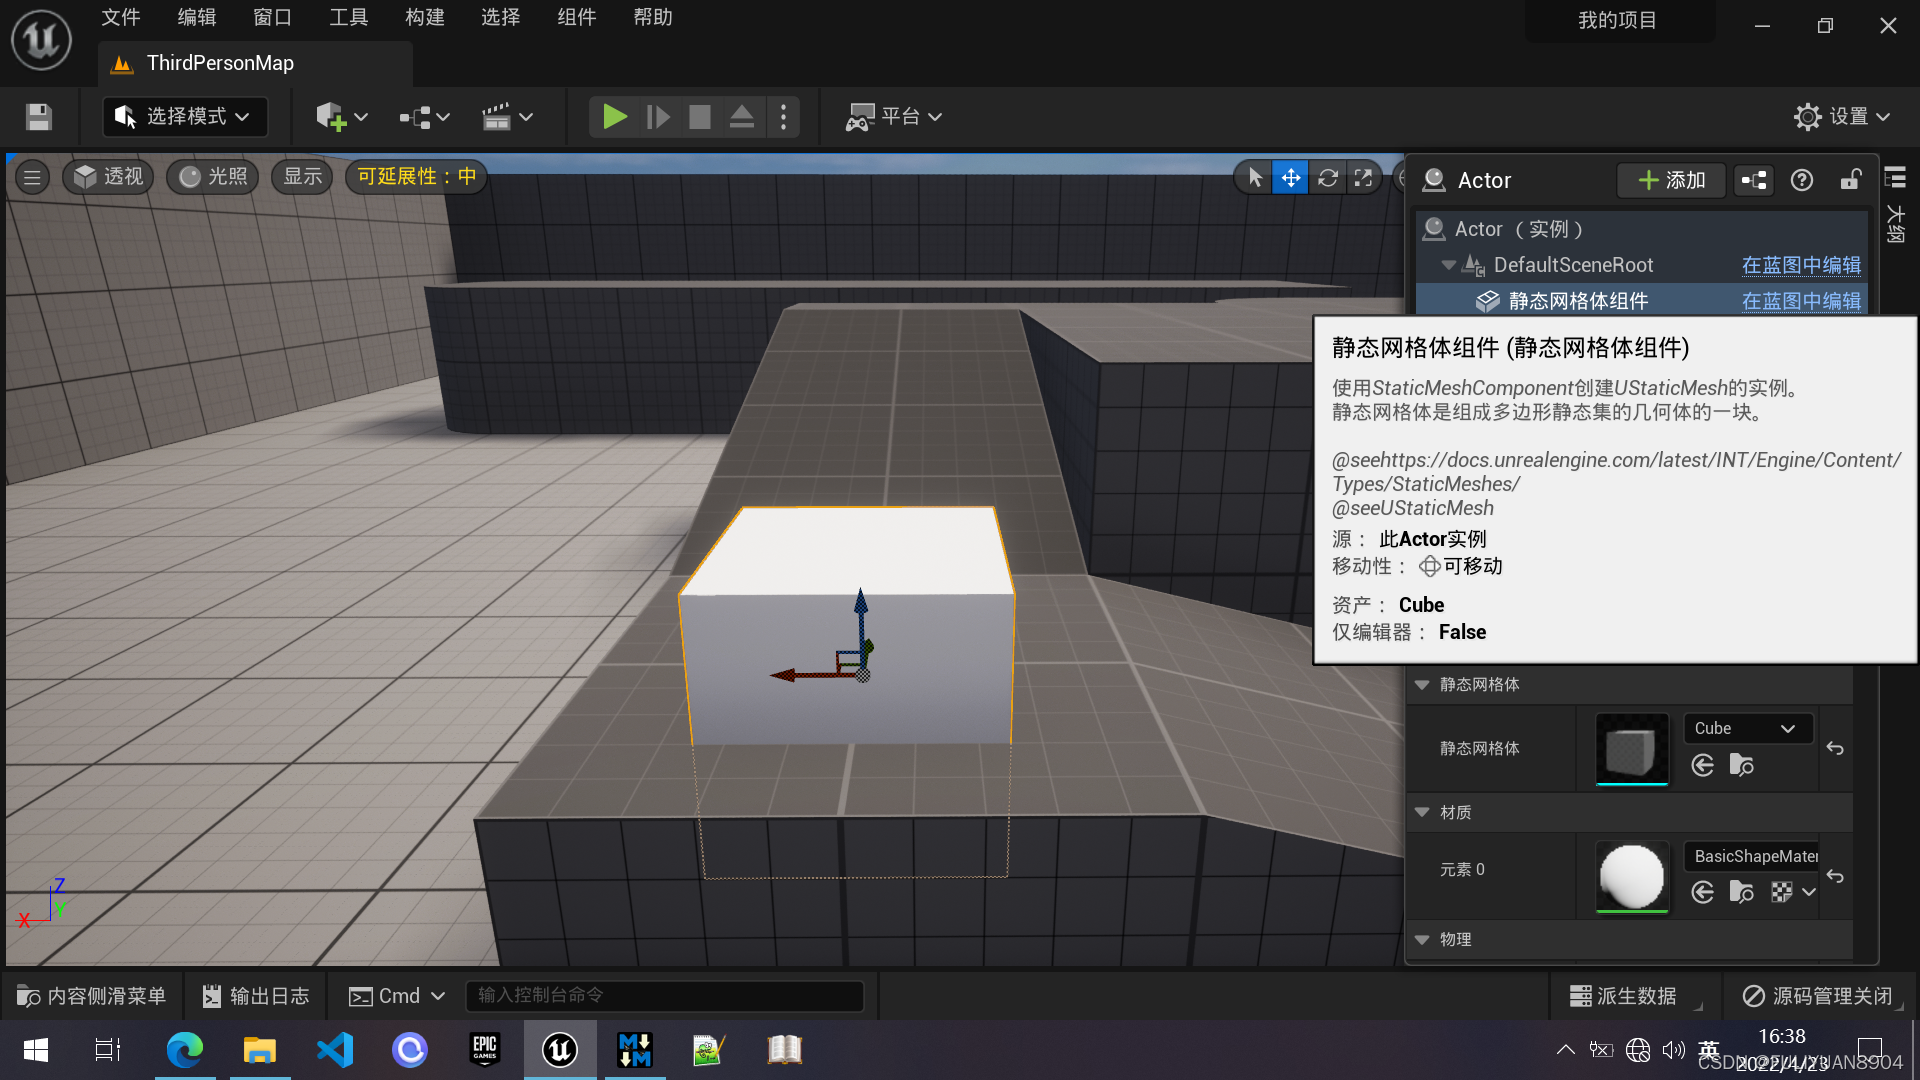
Task: Toggle the details panel lock icon
Action: click(1851, 180)
